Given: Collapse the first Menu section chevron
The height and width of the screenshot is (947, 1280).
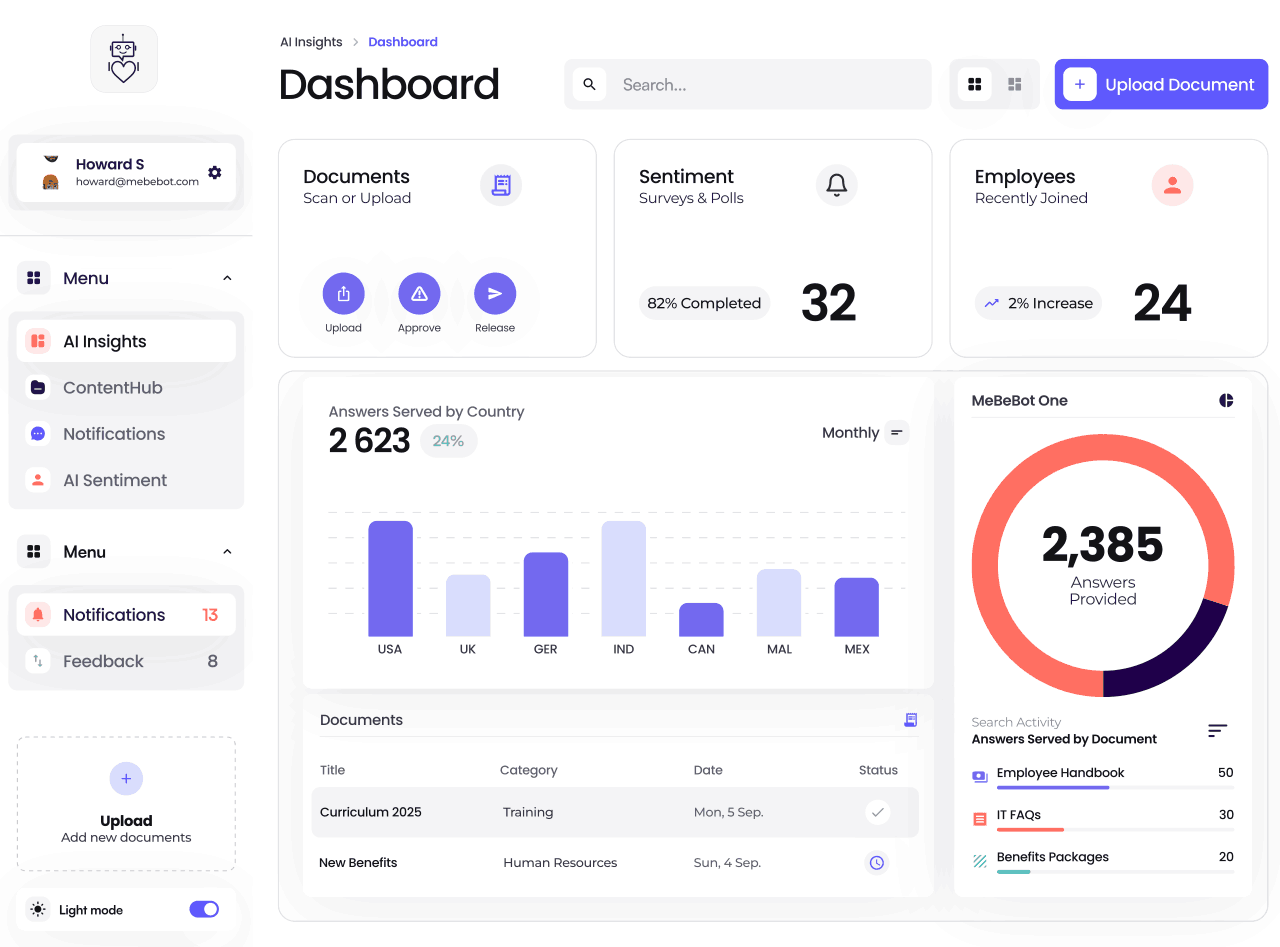Looking at the screenshot, I should point(227,278).
